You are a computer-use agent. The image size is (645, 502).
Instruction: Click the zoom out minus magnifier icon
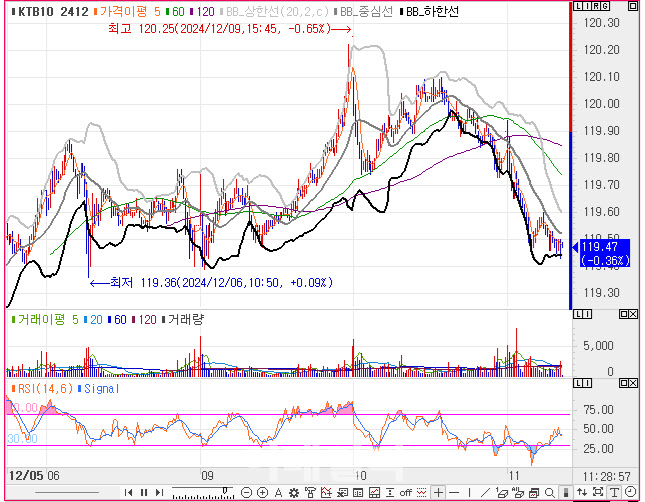pyautogui.click(x=246, y=492)
